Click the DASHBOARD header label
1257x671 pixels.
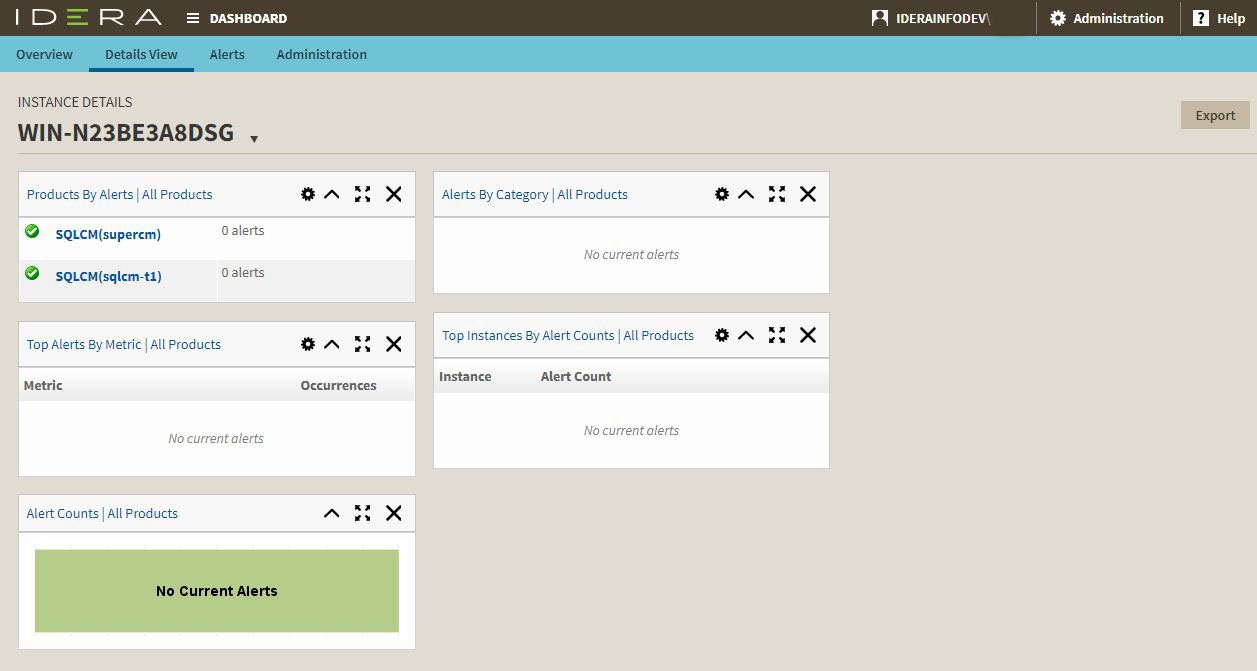248,18
